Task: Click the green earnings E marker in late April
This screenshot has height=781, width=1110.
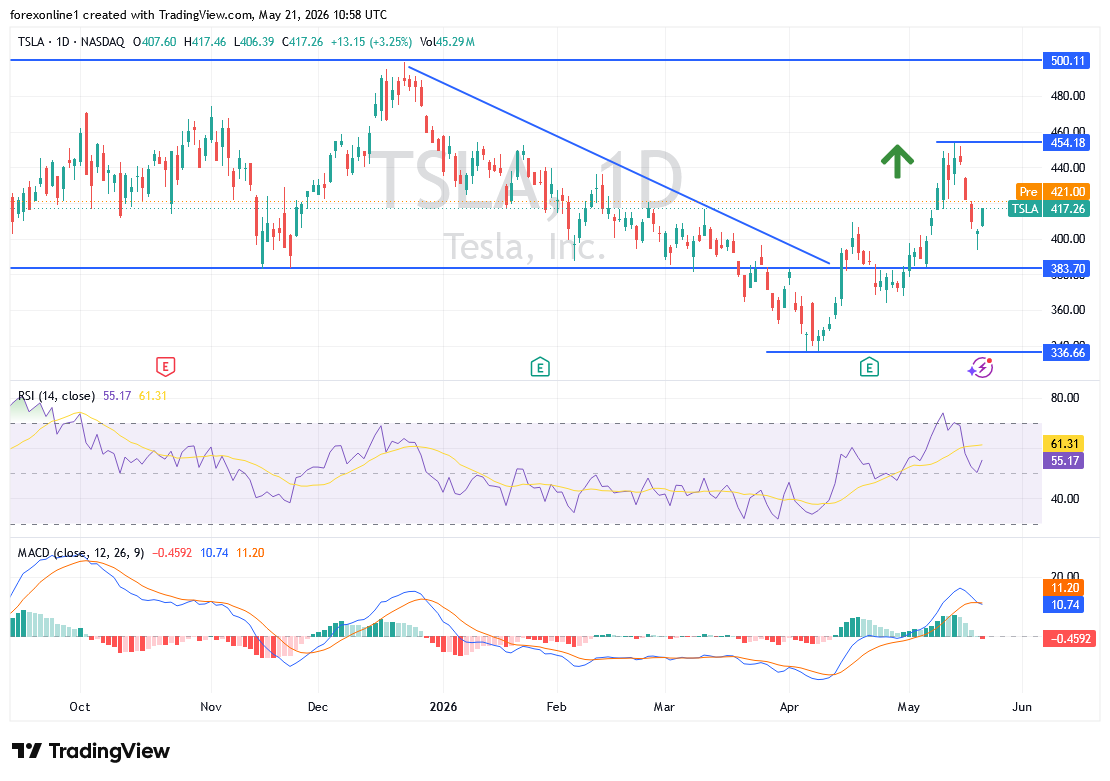Action: (869, 367)
